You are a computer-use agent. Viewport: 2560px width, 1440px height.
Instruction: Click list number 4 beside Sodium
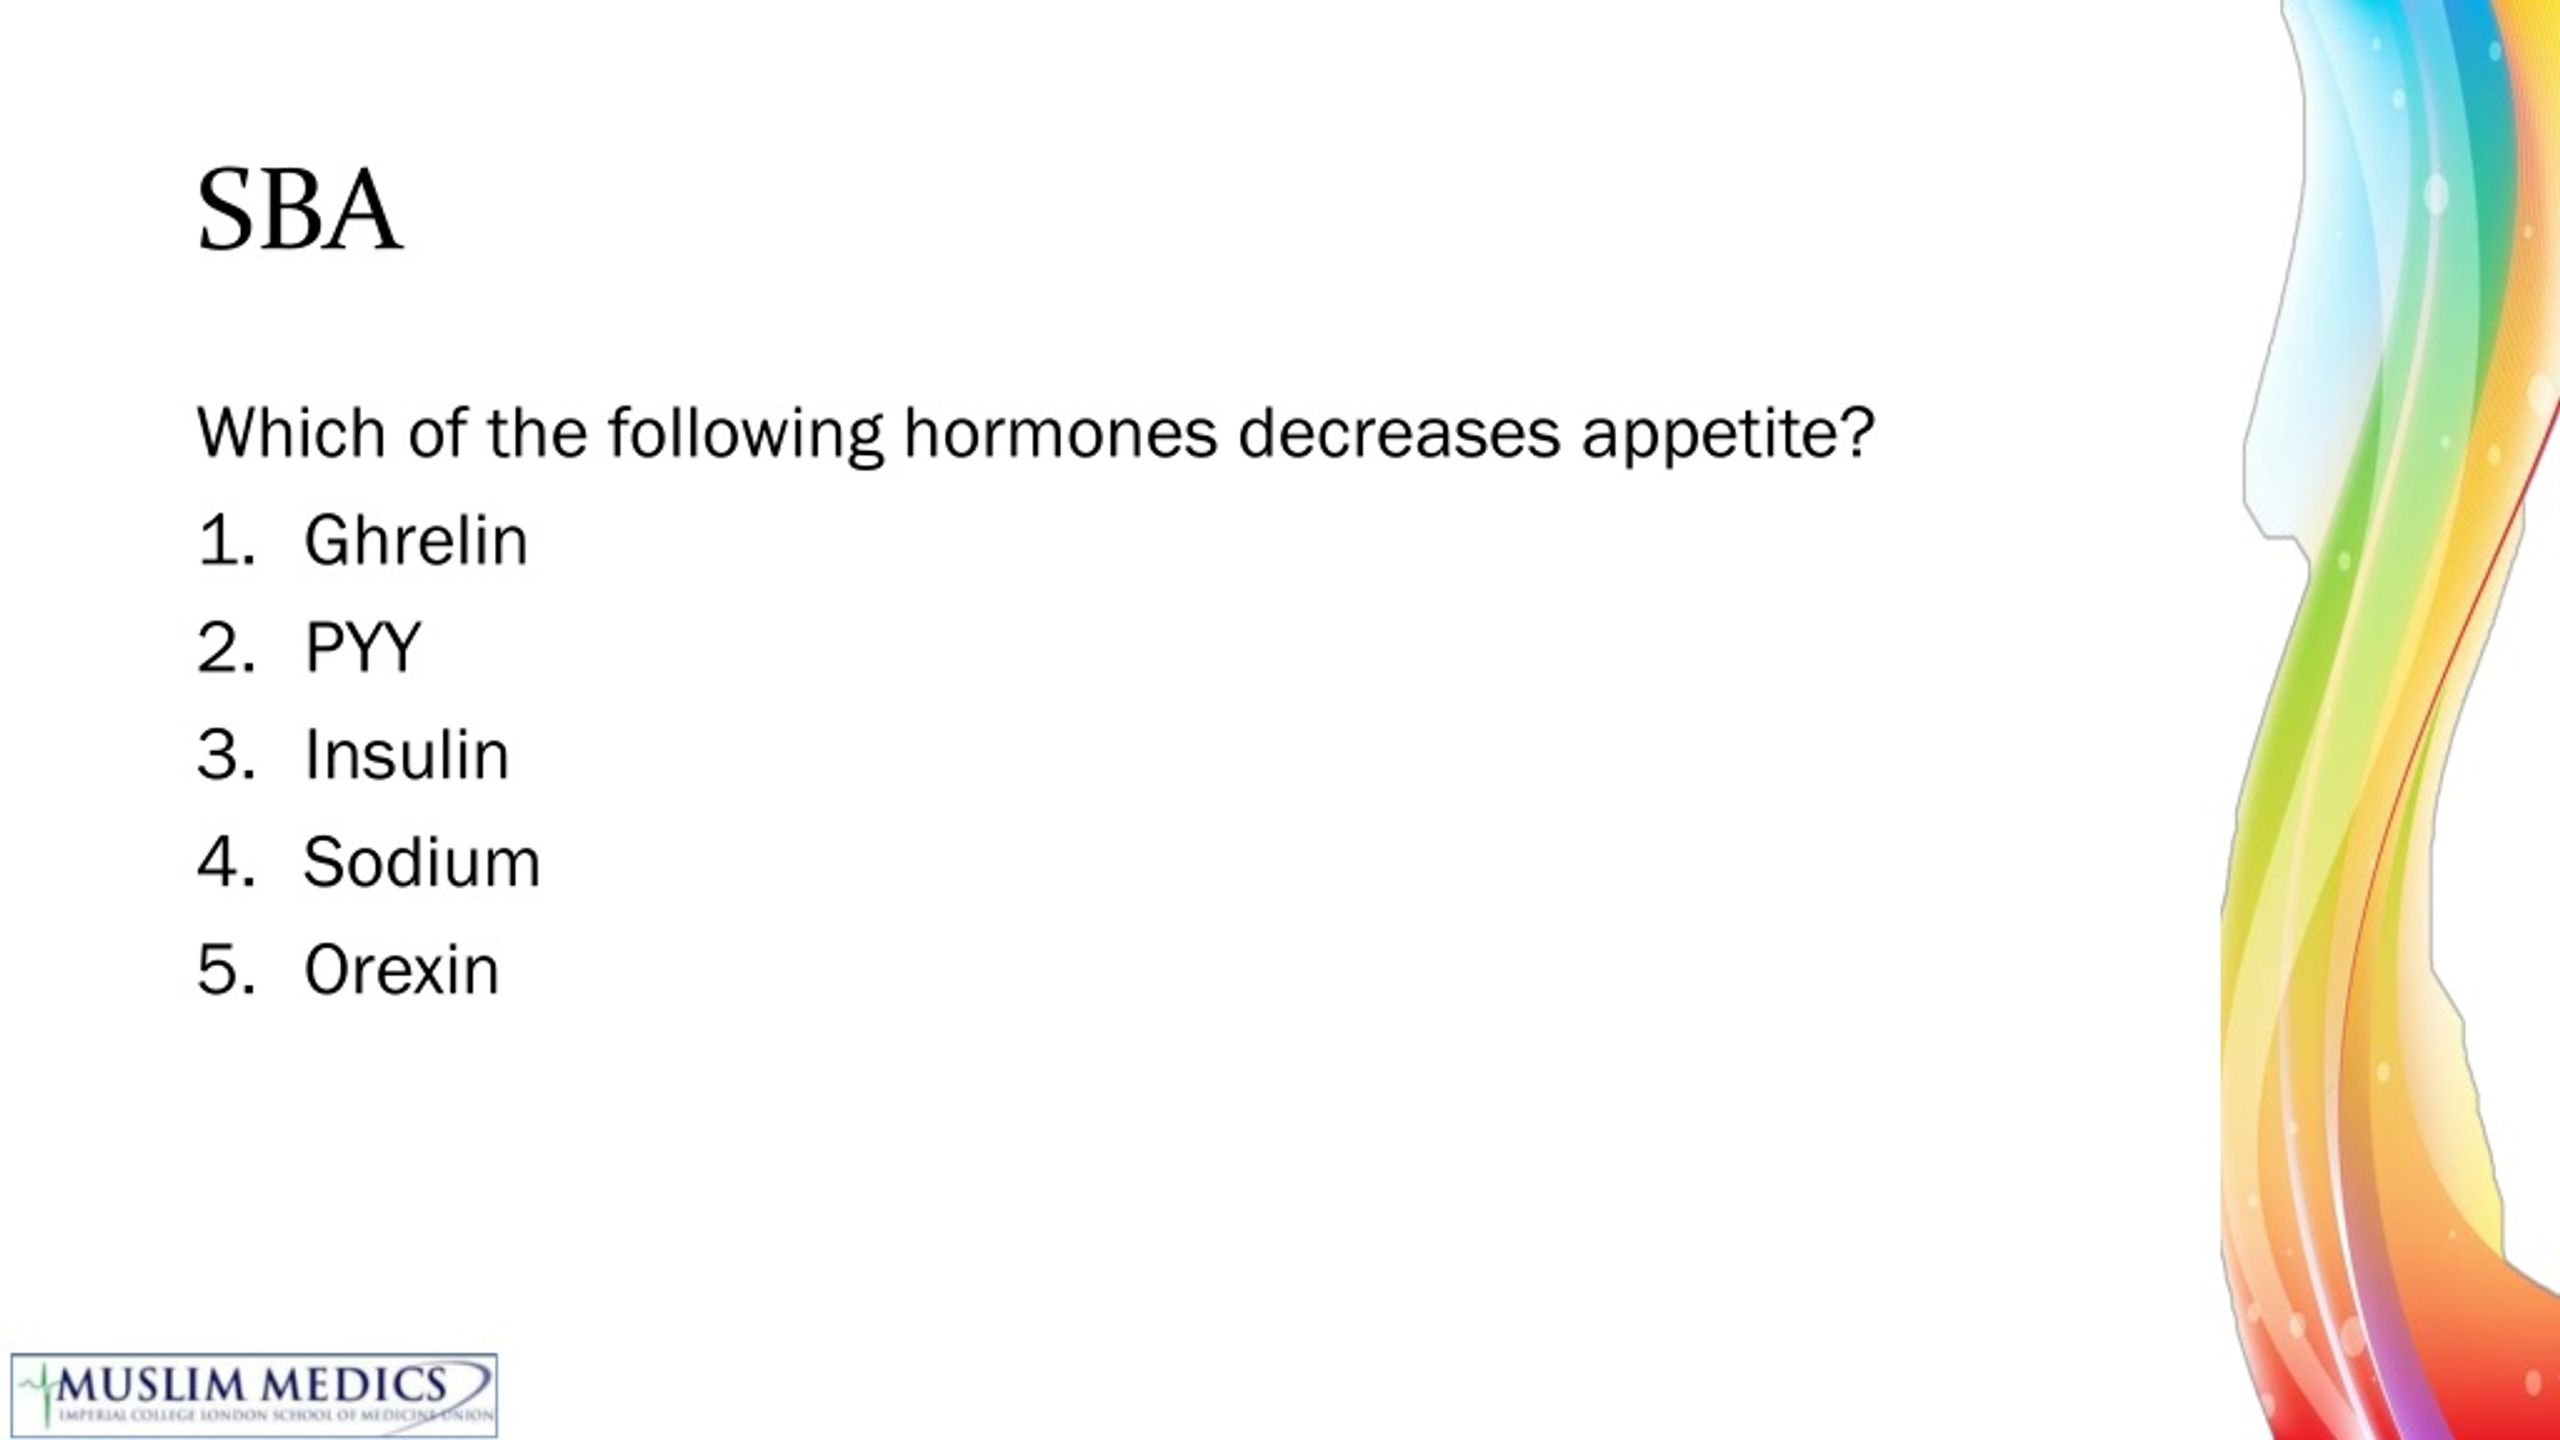[226, 862]
